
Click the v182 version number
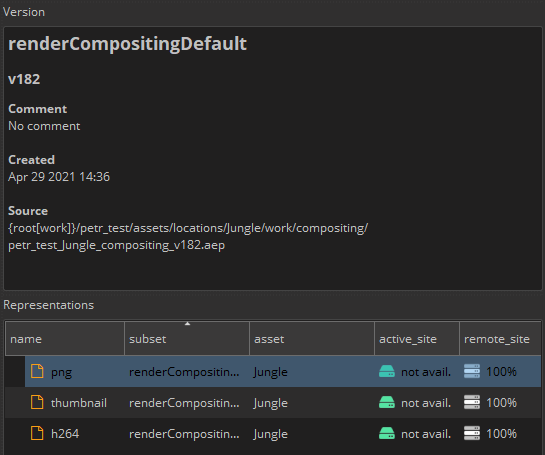(x=24, y=79)
